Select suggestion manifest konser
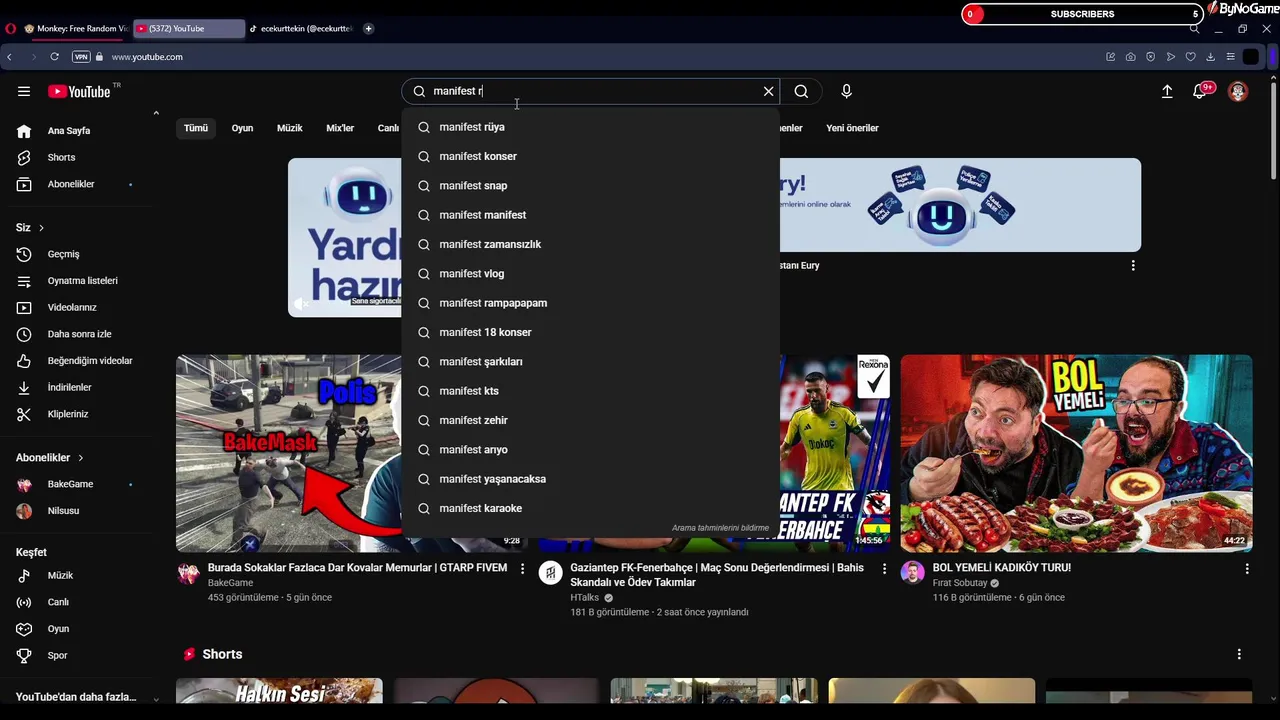This screenshot has height=720, width=1280. click(x=590, y=156)
